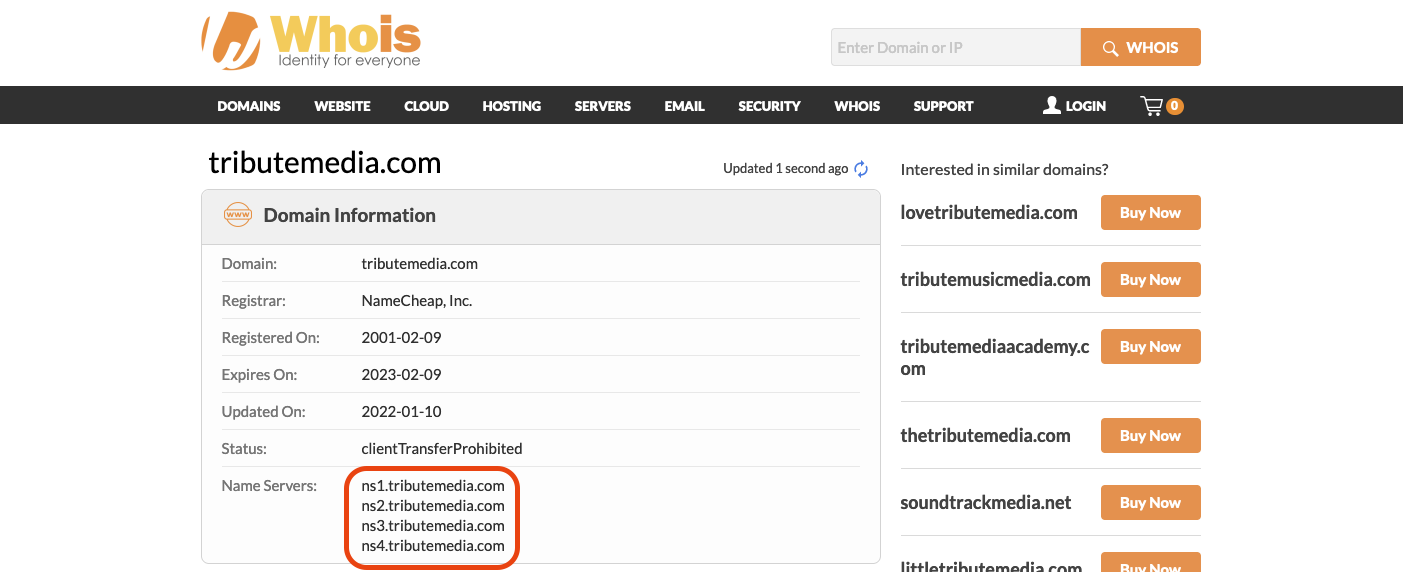Select the Expires On date 2023-02-09

(x=401, y=374)
